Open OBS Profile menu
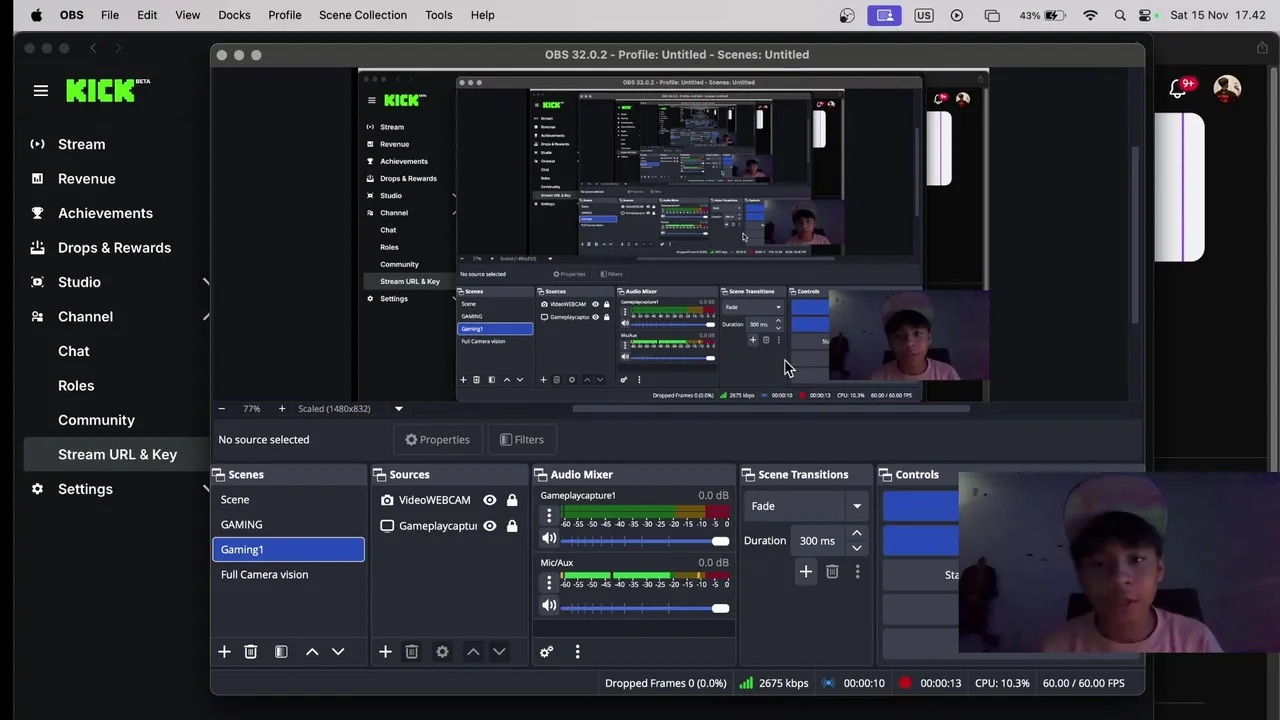This screenshot has height=720, width=1280. (x=285, y=15)
